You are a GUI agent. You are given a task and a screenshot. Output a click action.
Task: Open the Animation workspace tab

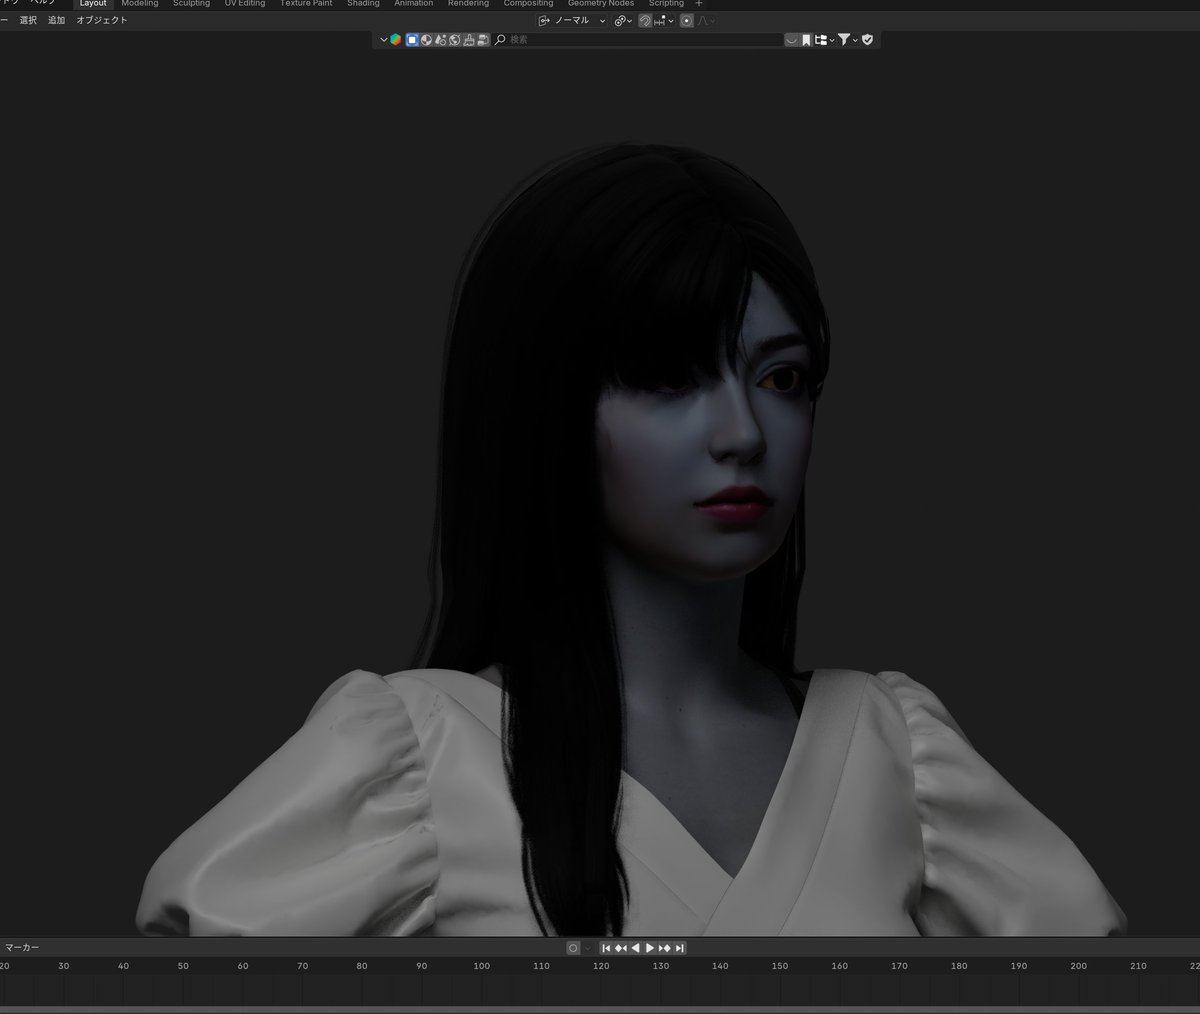(x=413, y=4)
